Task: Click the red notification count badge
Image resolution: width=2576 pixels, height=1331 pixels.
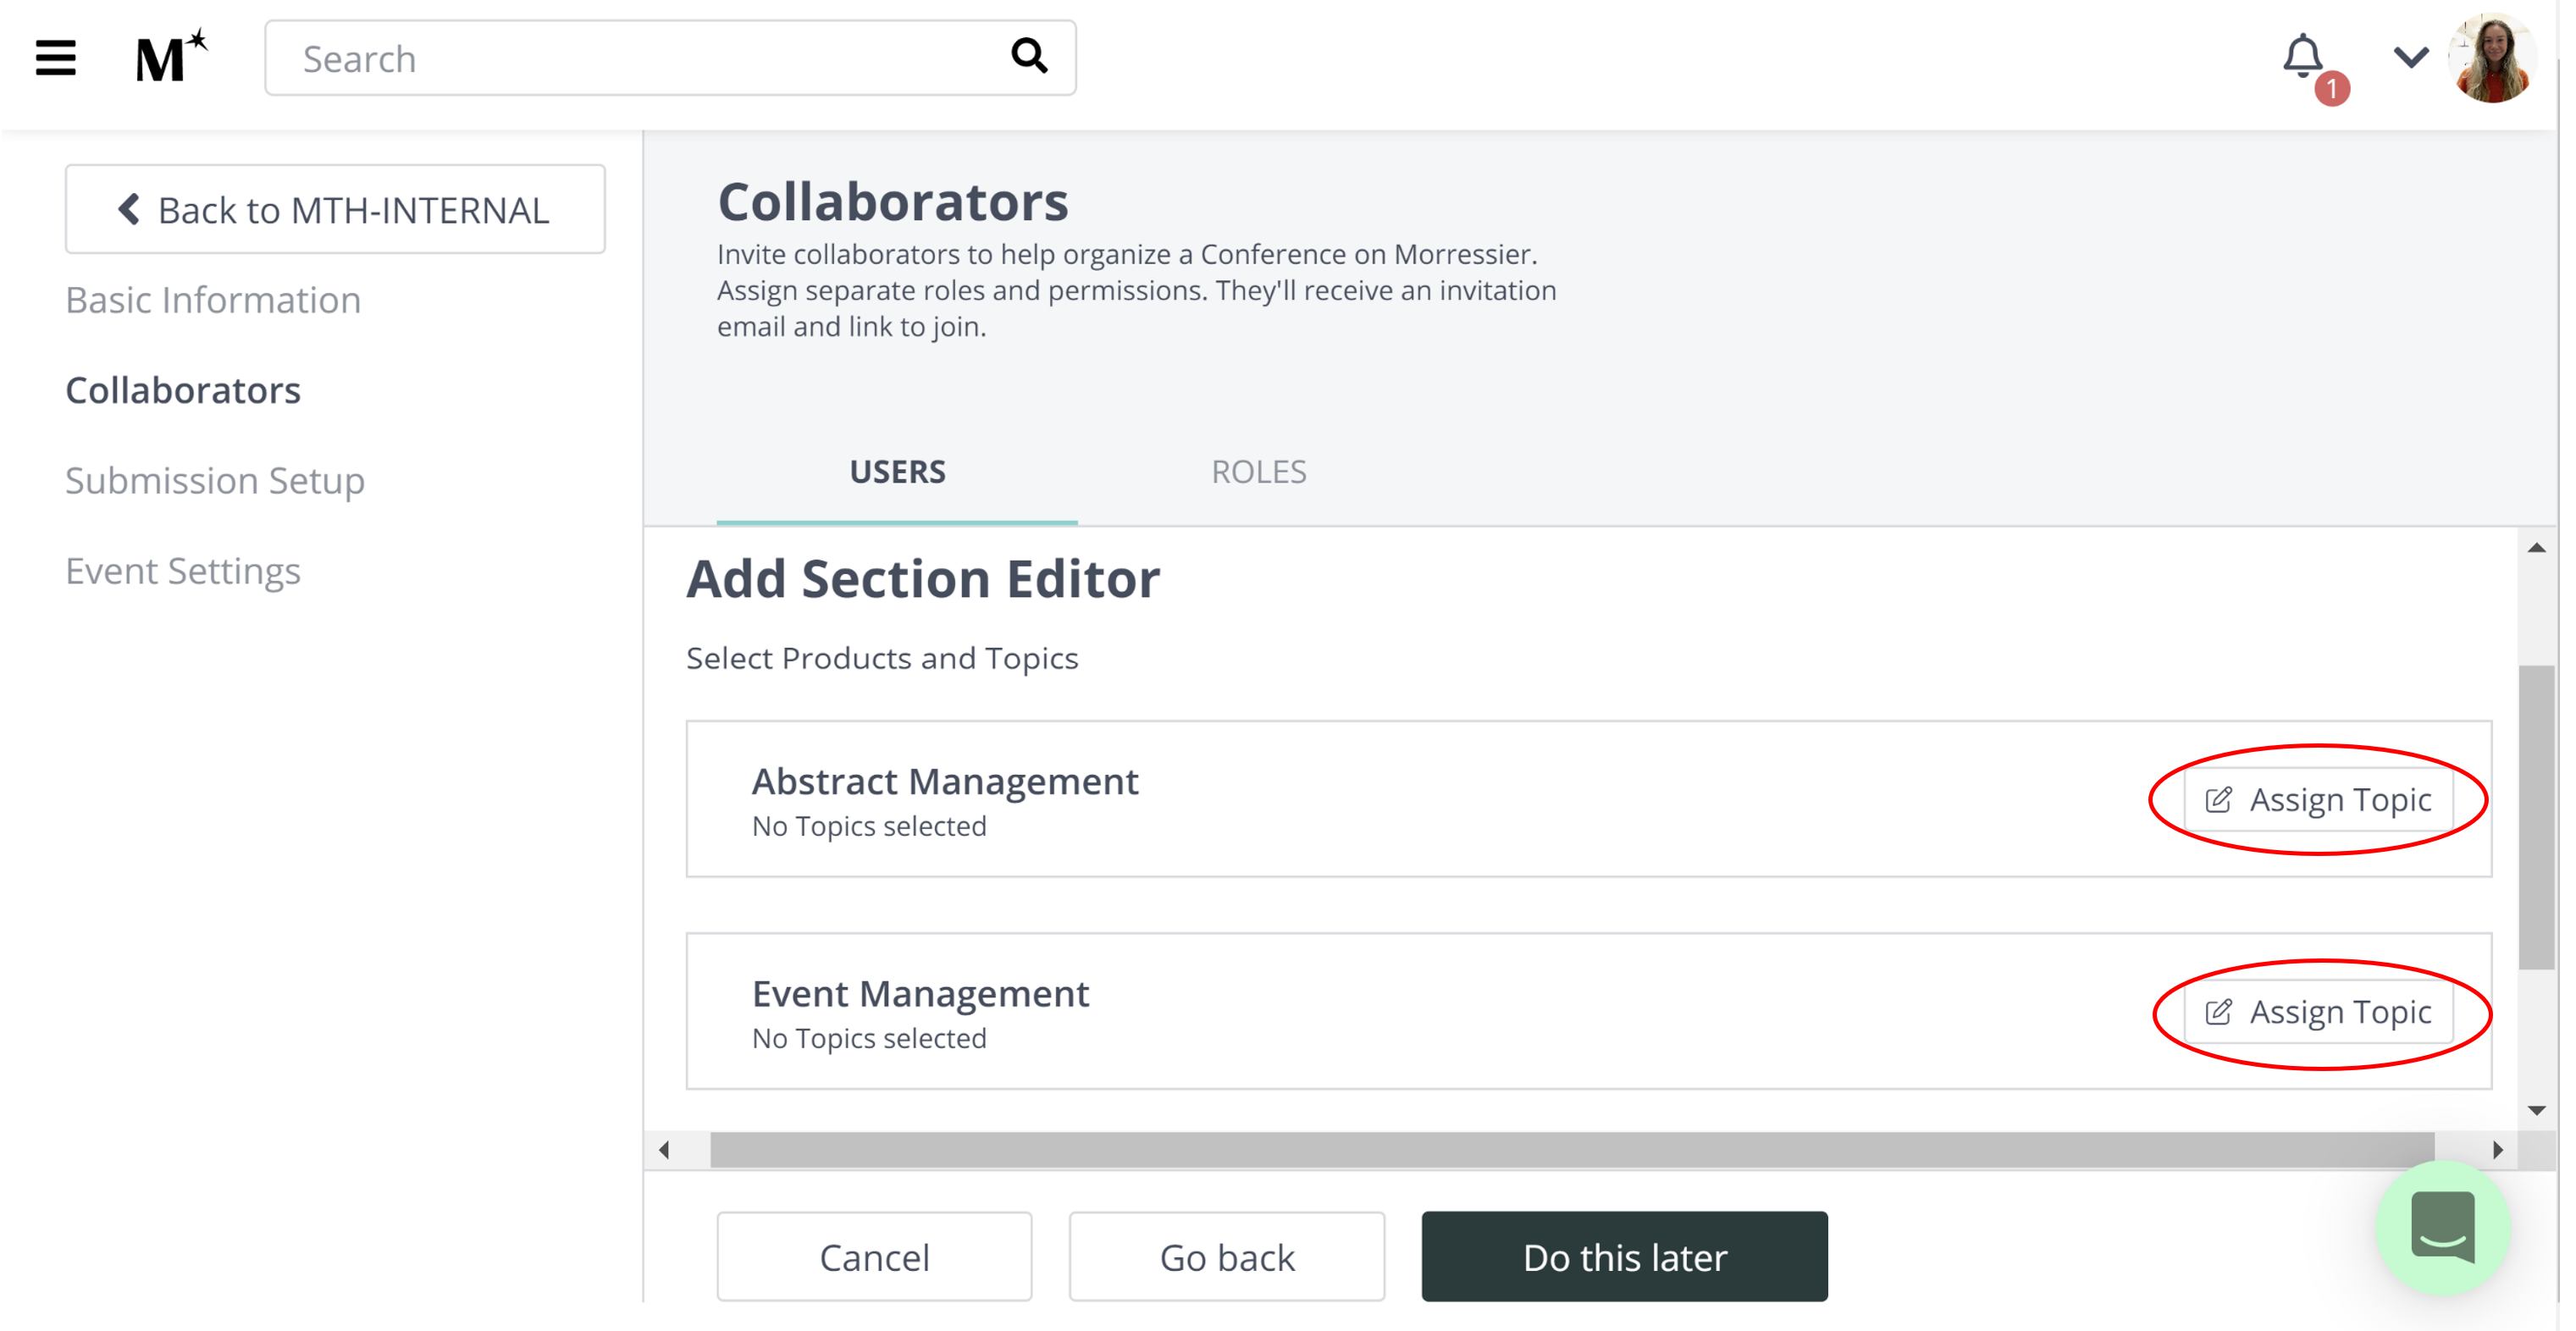Action: click(x=2332, y=89)
